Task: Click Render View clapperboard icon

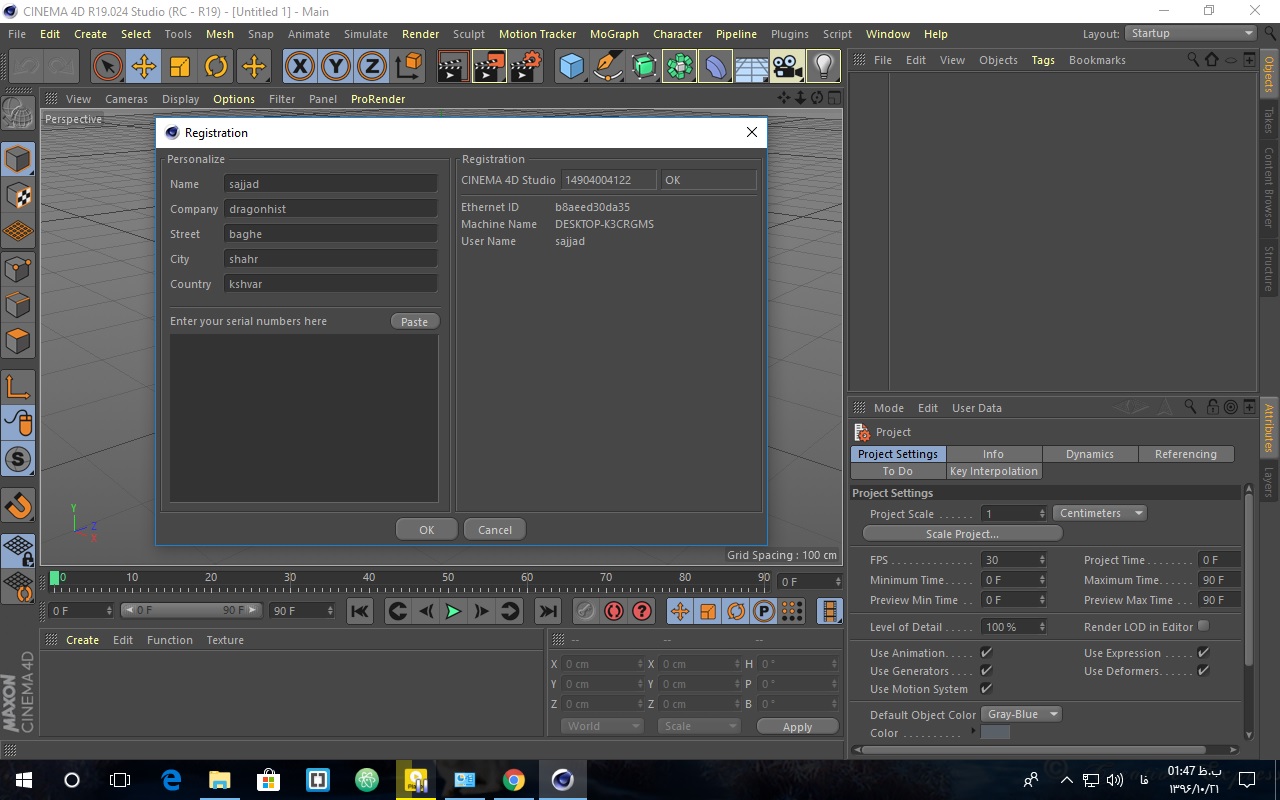Action: (453, 67)
